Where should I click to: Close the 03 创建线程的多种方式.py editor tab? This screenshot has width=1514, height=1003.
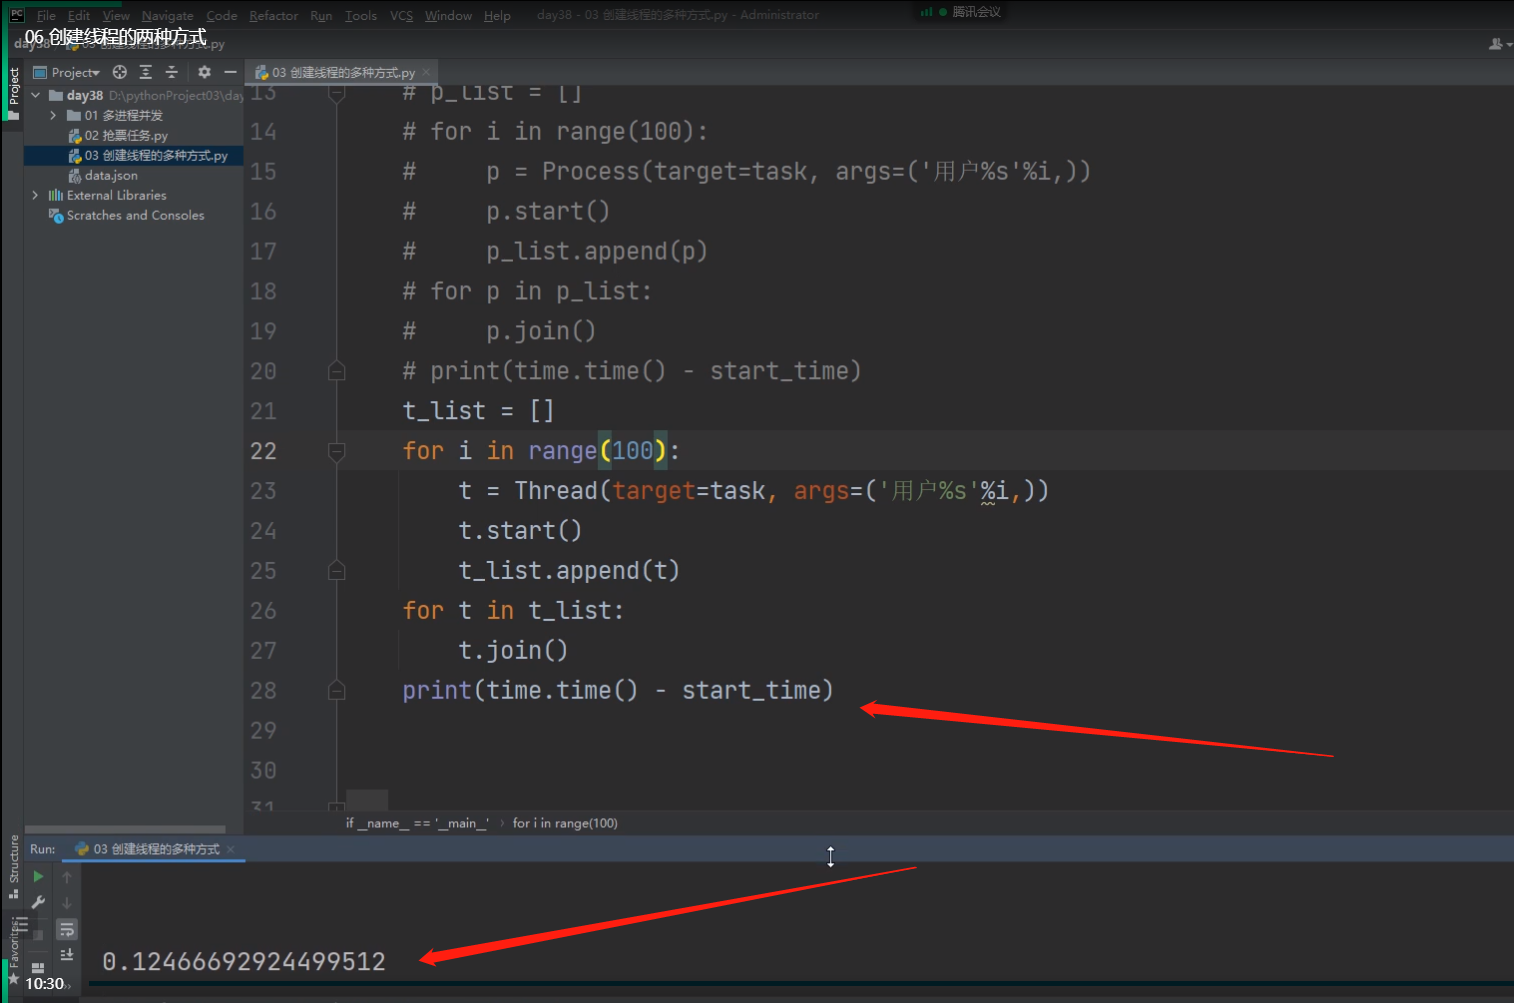[426, 72]
